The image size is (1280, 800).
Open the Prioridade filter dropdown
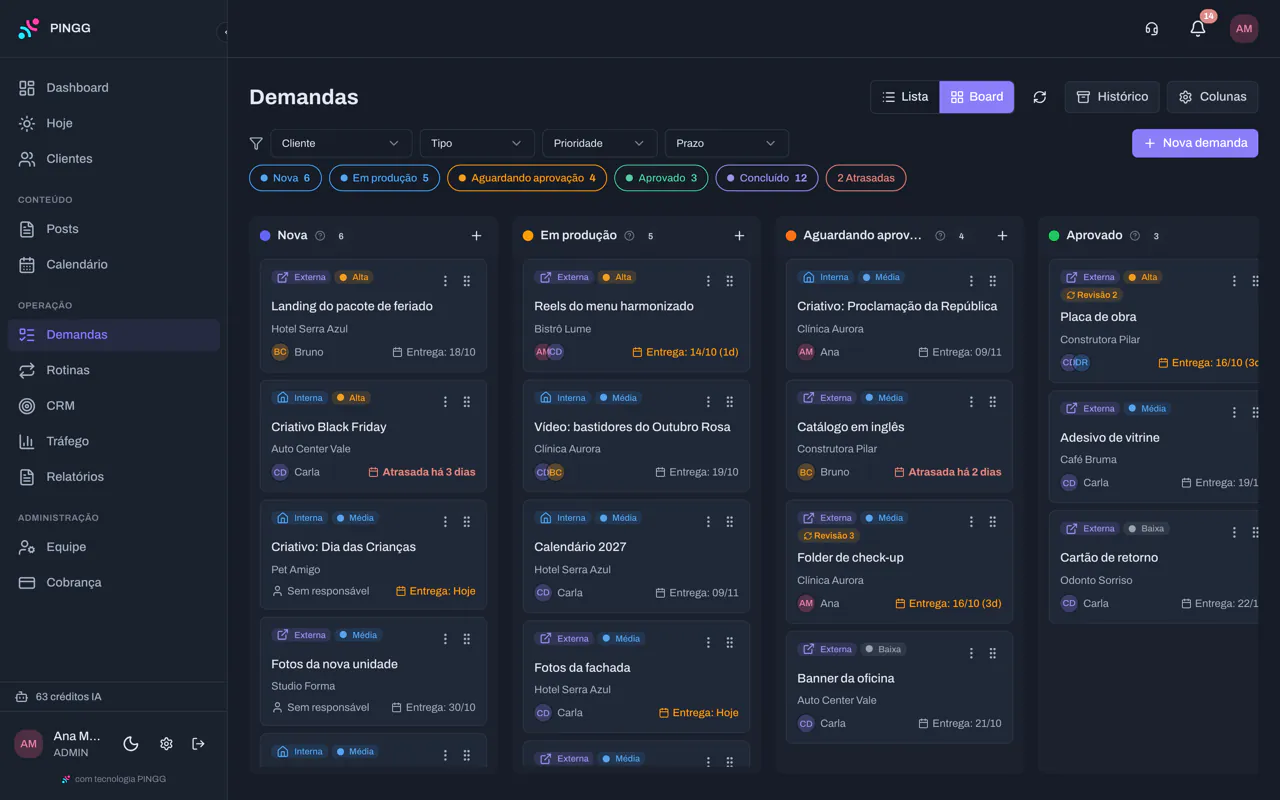[600, 143]
